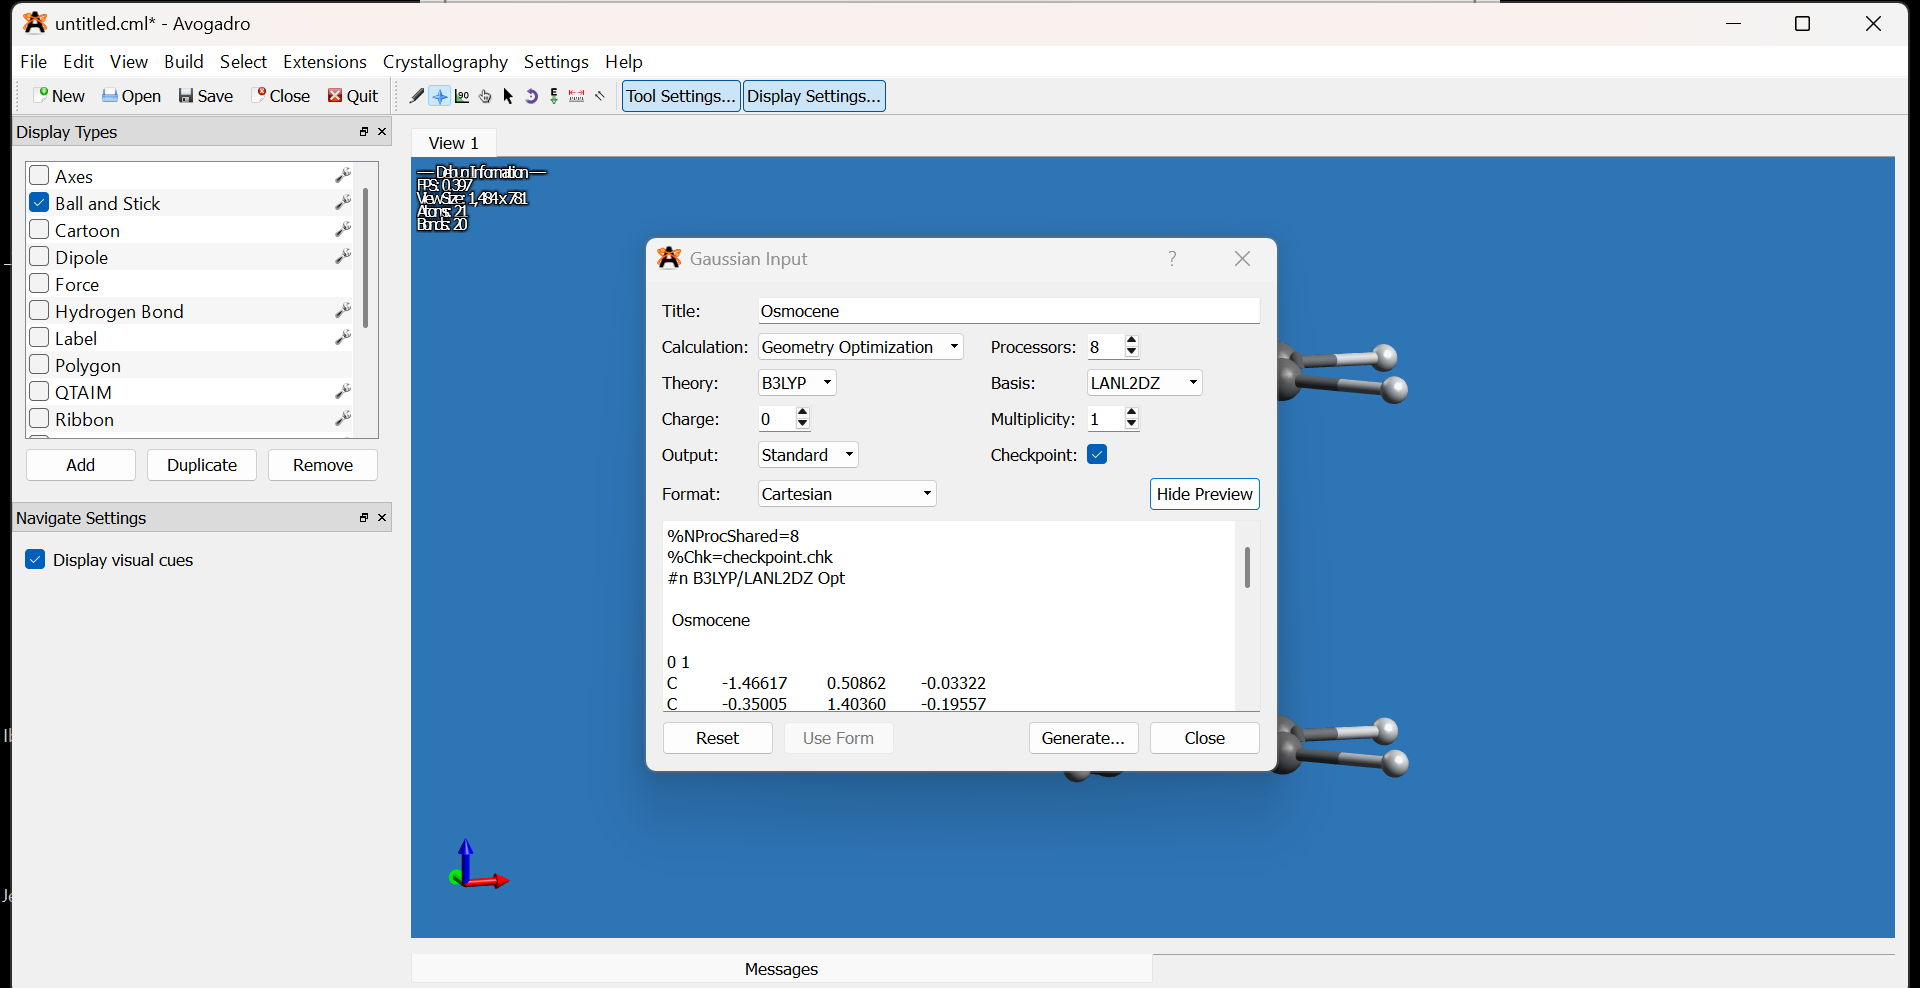Click the Gaussian Input help question mark
Screen dimensions: 1920x988
1172,259
